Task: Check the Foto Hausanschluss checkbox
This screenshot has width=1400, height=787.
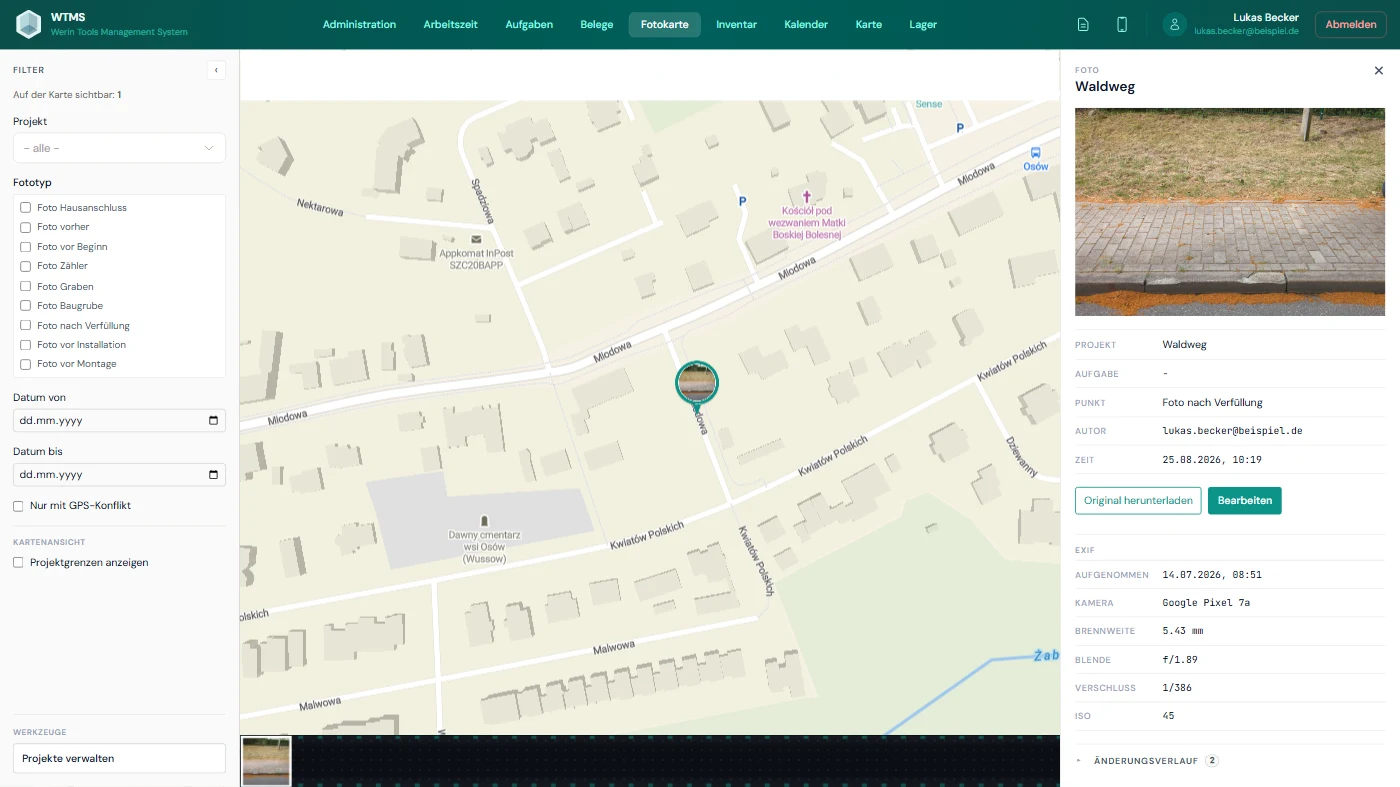Action: (x=26, y=208)
